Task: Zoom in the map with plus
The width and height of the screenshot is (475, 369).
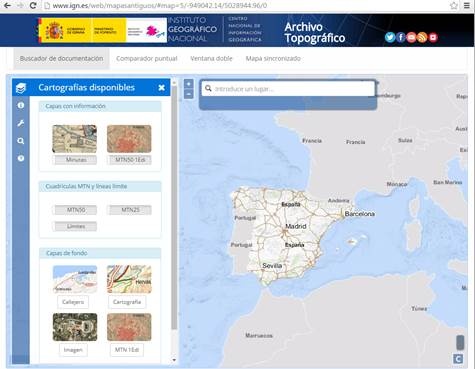Action: [189, 84]
